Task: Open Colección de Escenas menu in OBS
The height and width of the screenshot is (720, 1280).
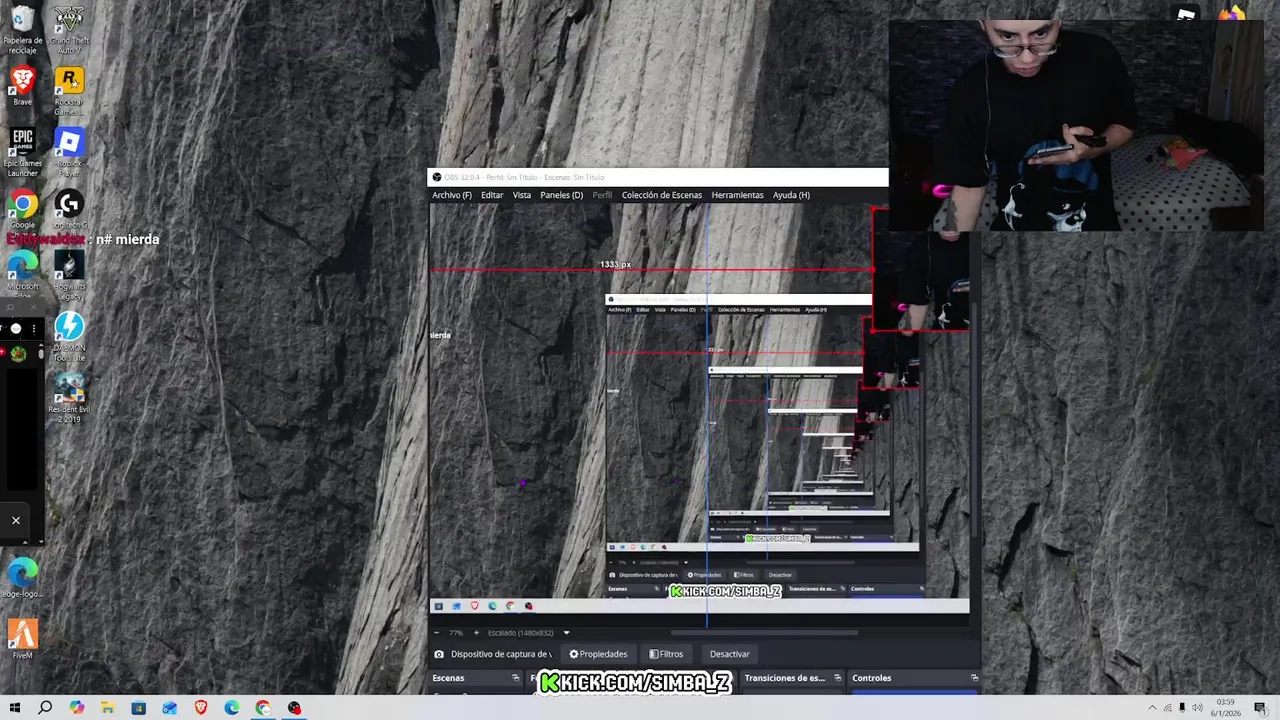Action: click(662, 195)
